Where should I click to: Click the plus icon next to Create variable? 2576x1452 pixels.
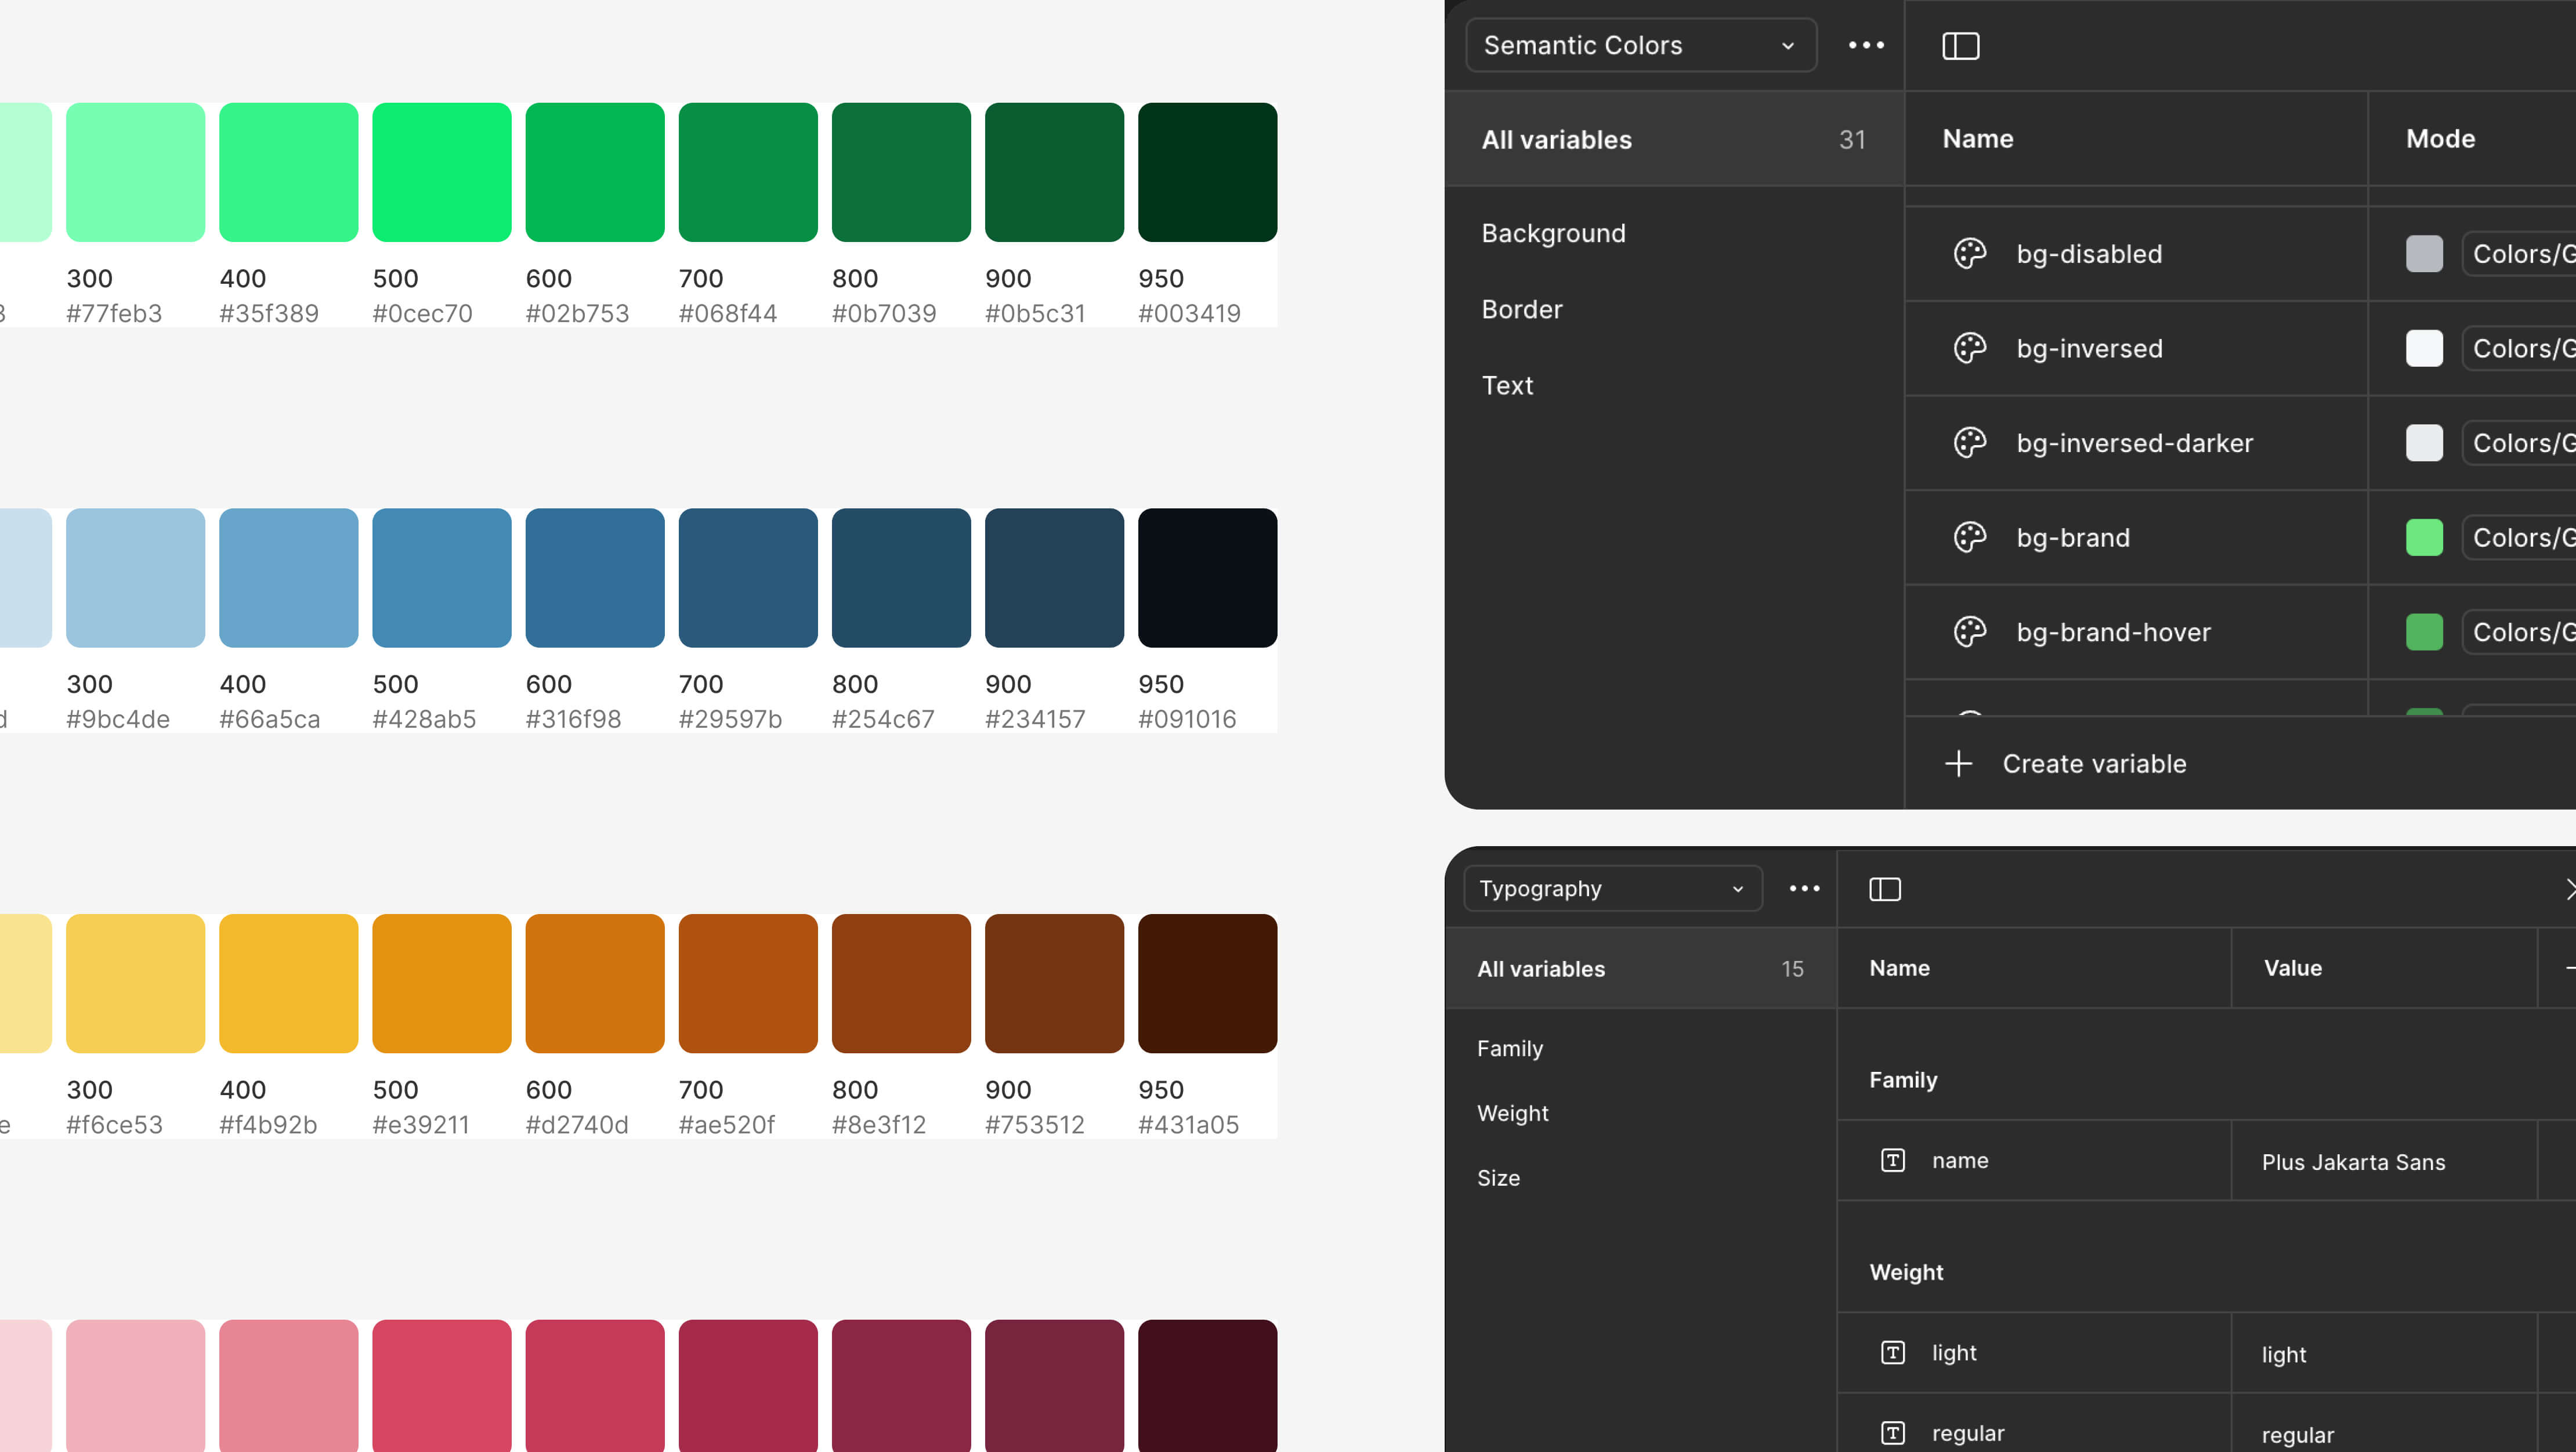click(x=1958, y=763)
